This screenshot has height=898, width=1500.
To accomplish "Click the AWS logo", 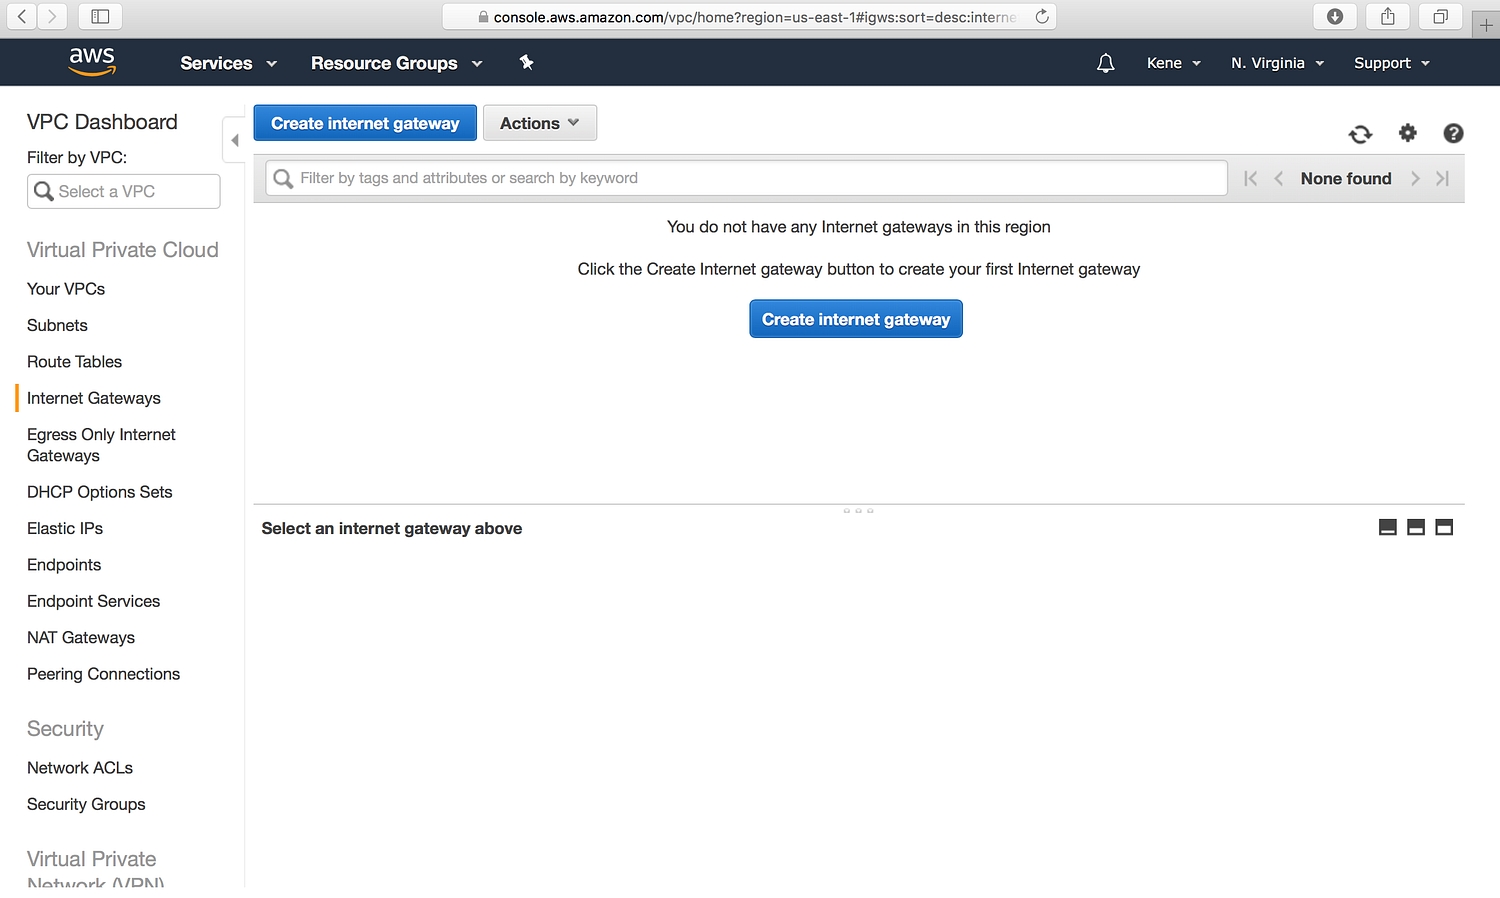I will point(92,62).
